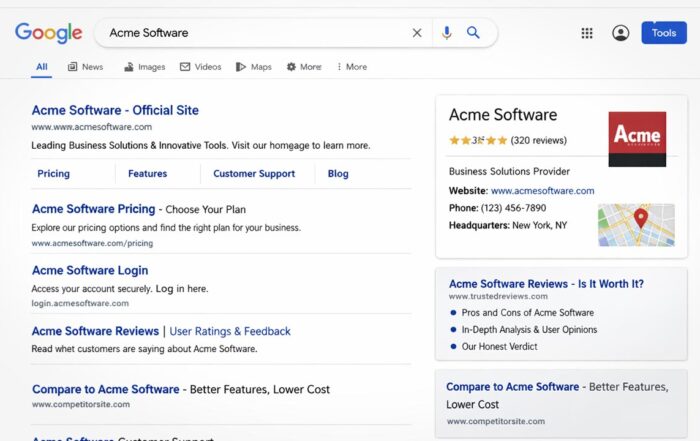Switch to the Images tab
Viewport: 700px width, 441px height.
click(x=144, y=67)
